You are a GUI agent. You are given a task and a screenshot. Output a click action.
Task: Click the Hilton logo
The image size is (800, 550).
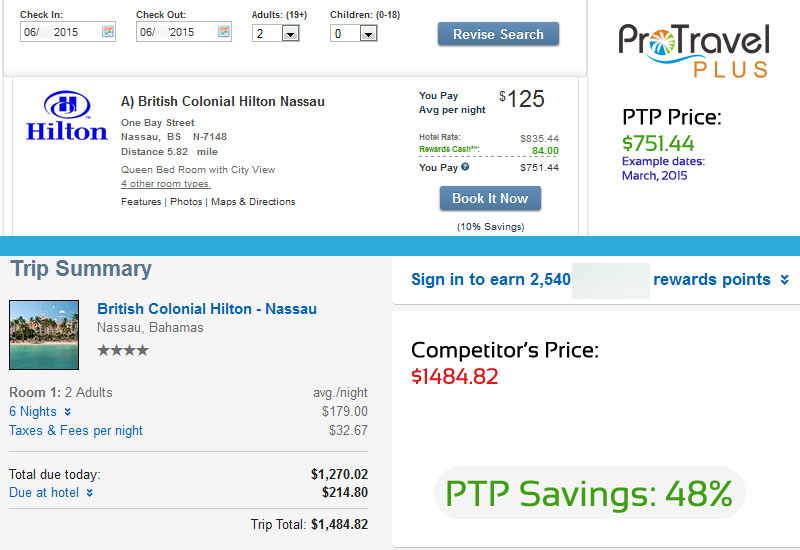click(x=67, y=116)
